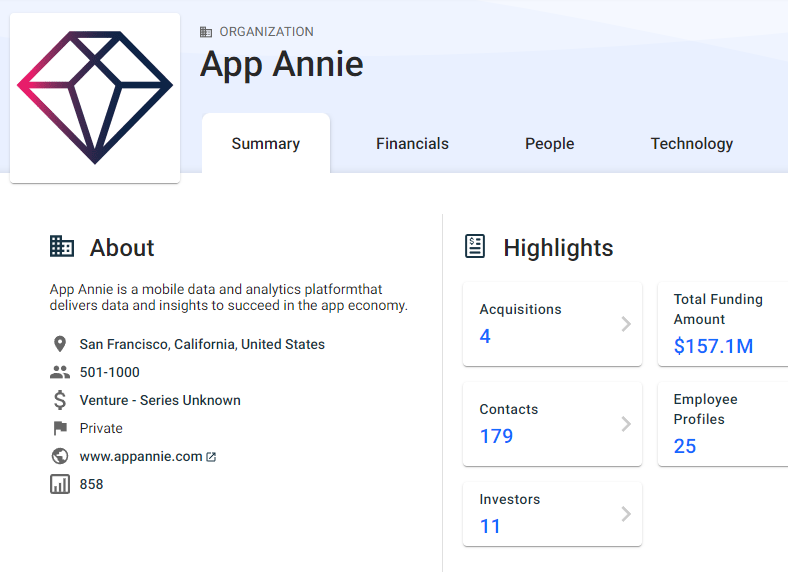The height and width of the screenshot is (575, 788).
Task: Click the organization building icon above title
Action: pyautogui.click(x=206, y=32)
